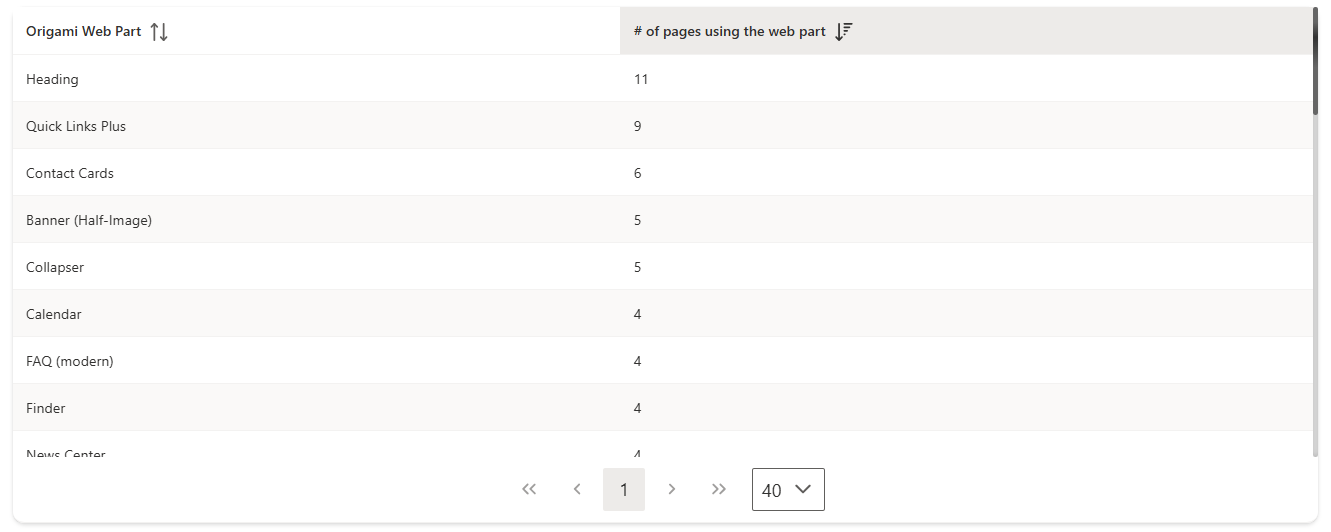Viewport: 1331px width, 532px height.
Task: Pick the FAQ (modern) row
Action: point(70,361)
